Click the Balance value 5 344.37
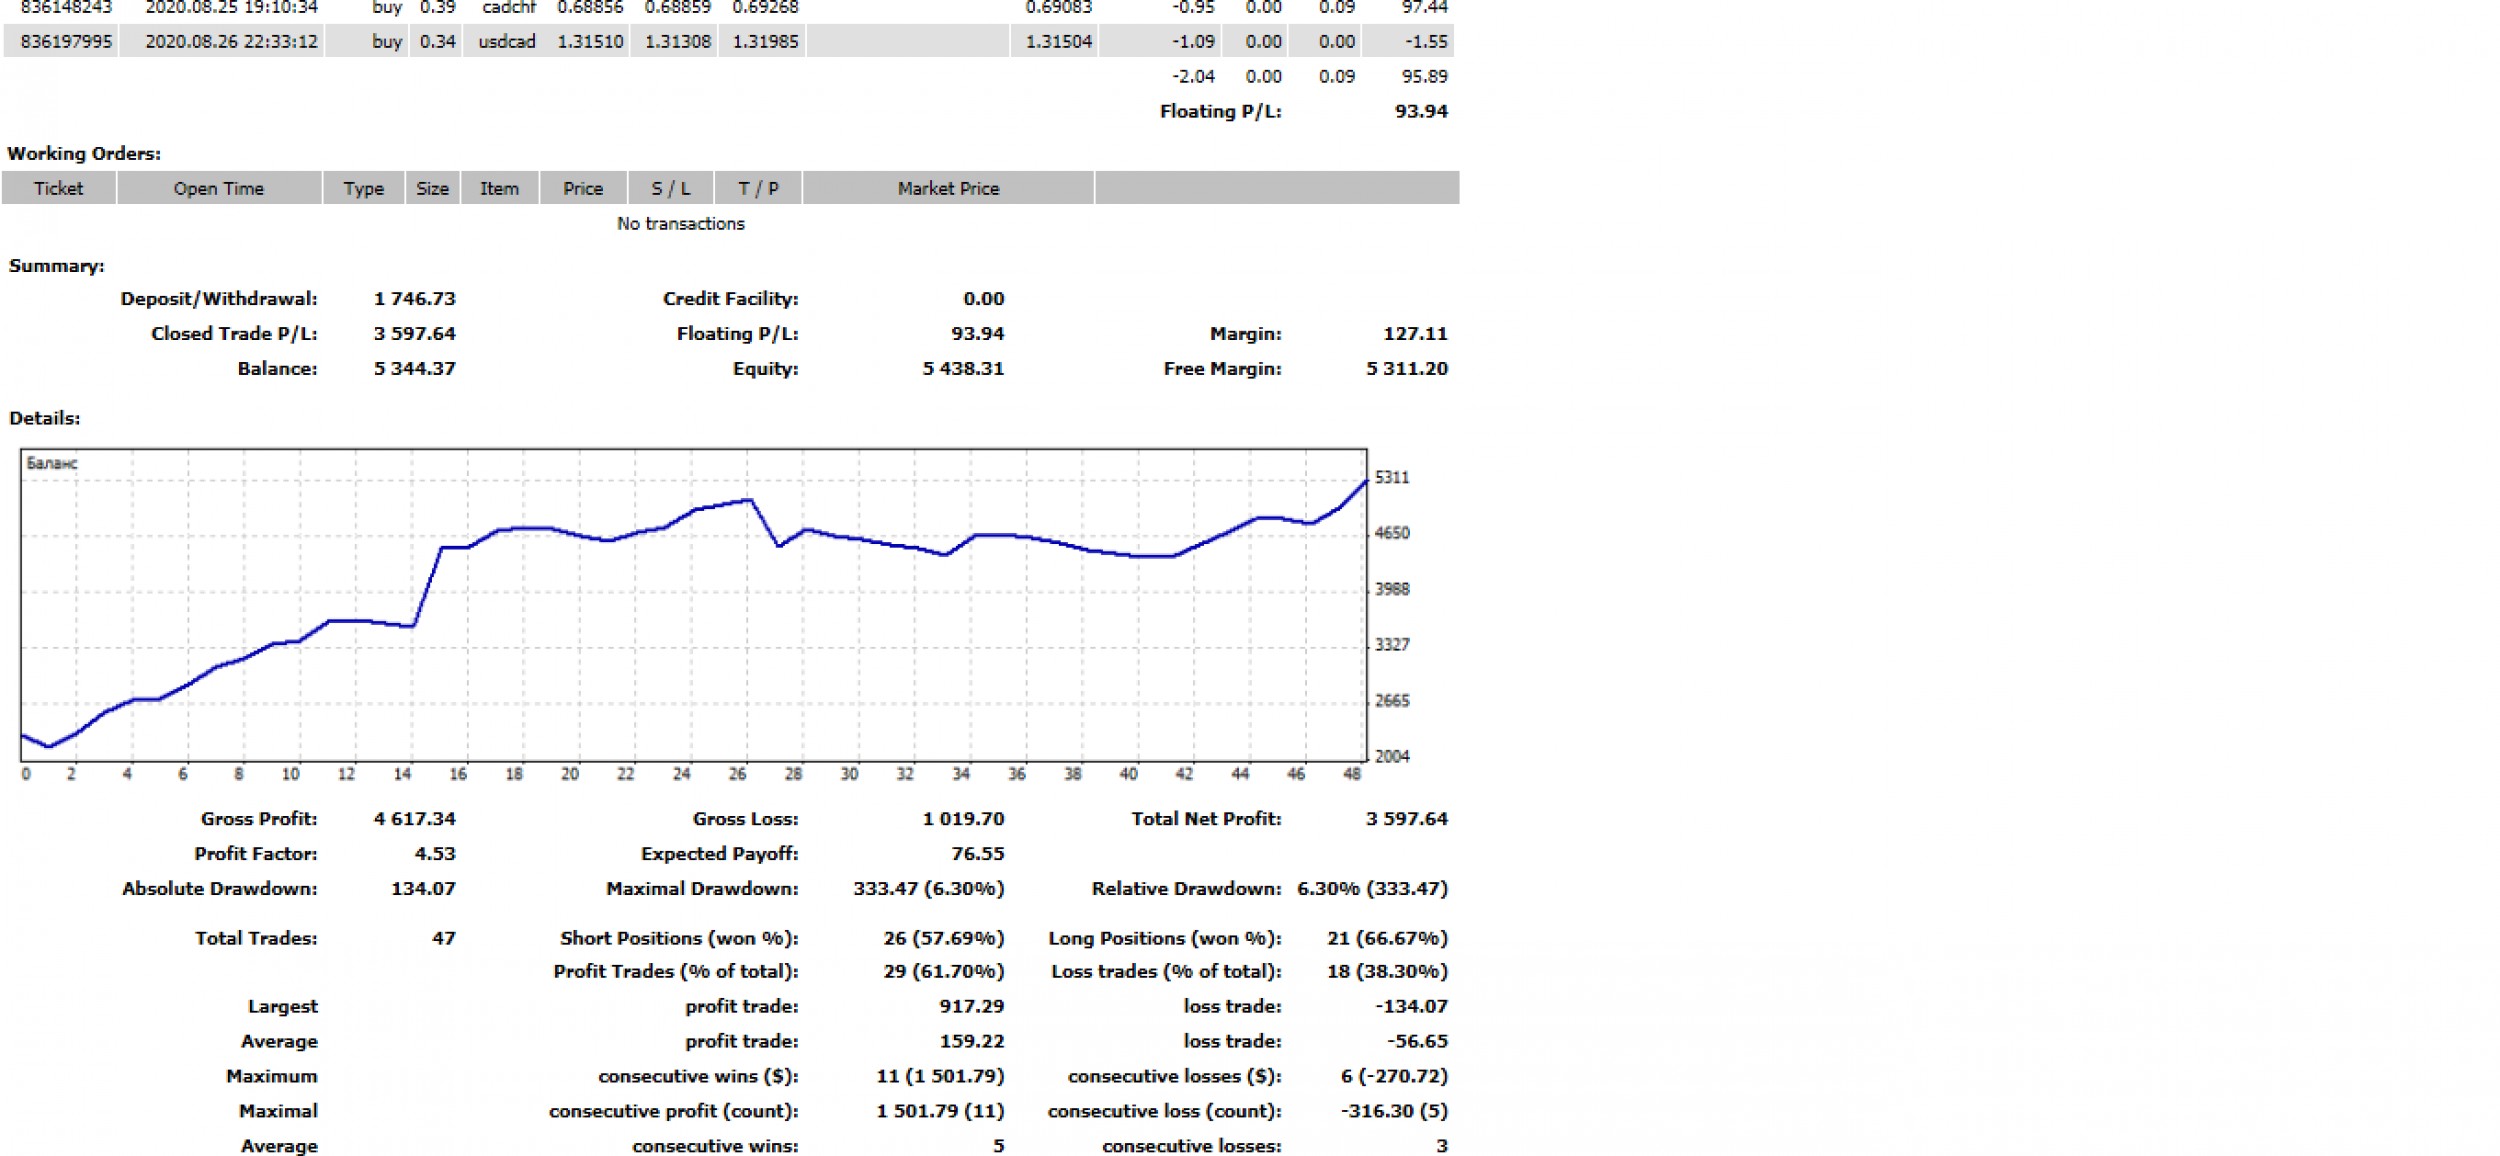The image size is (2500, 1156). pos(414,368)
